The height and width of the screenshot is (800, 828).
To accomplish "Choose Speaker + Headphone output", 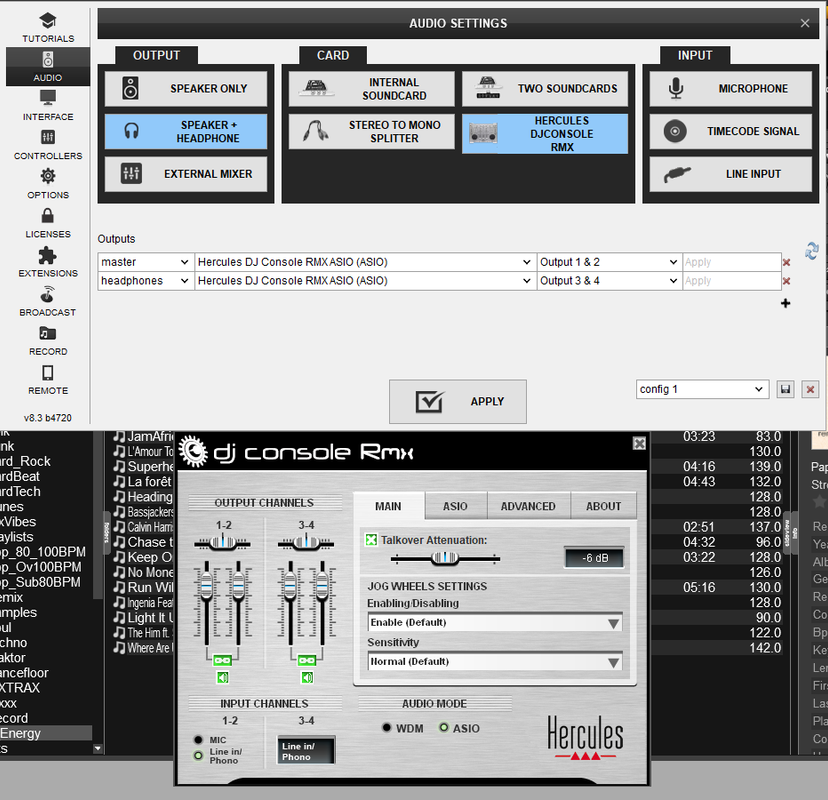I will click(x=186, y=131).
